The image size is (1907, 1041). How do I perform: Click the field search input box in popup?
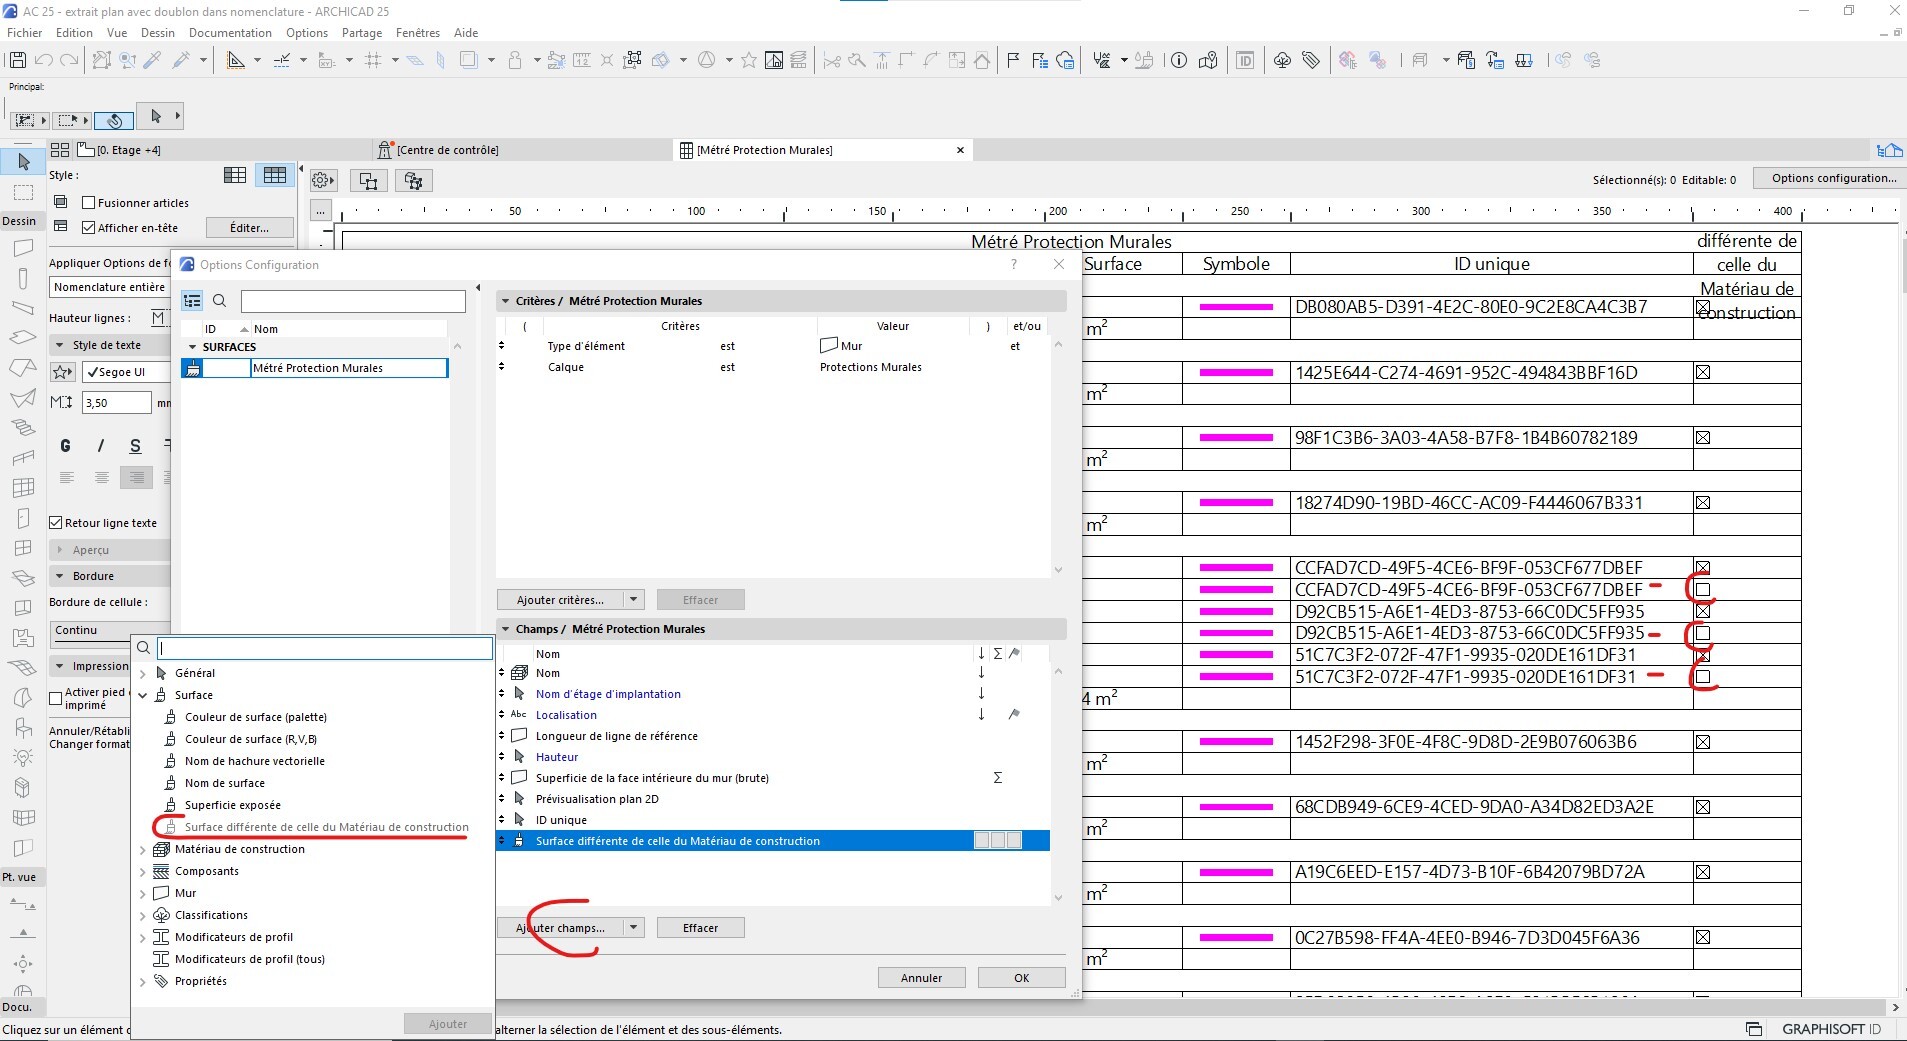click(325, 648)
